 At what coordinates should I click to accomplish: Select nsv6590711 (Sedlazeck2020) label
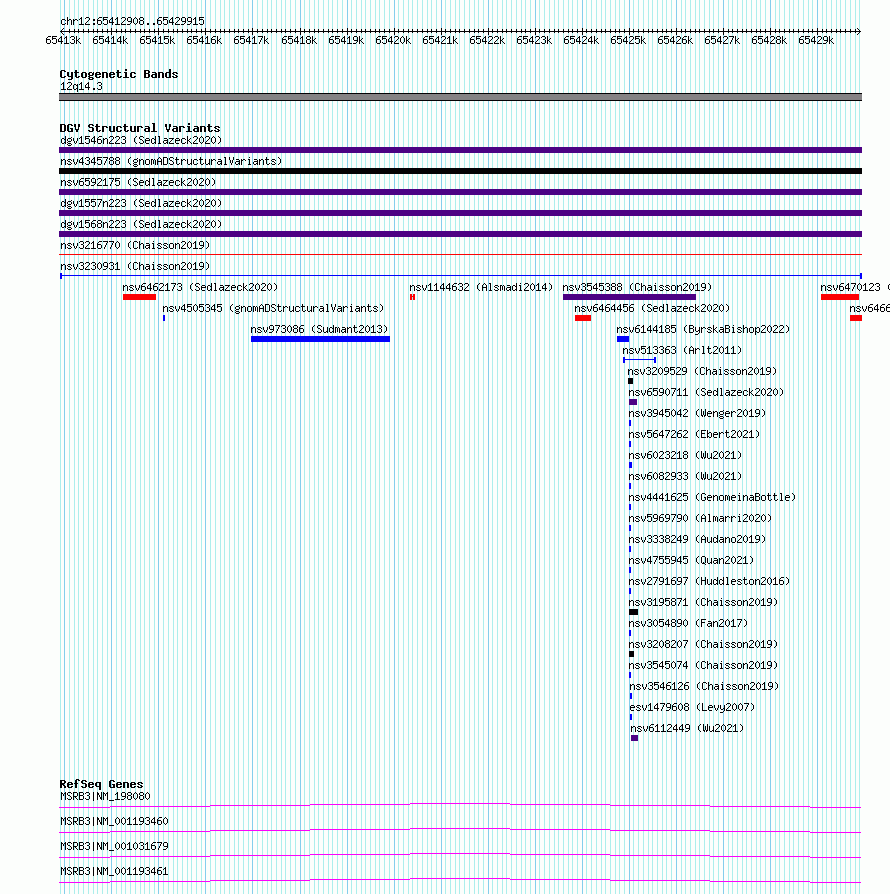click(x=706, y=392)
